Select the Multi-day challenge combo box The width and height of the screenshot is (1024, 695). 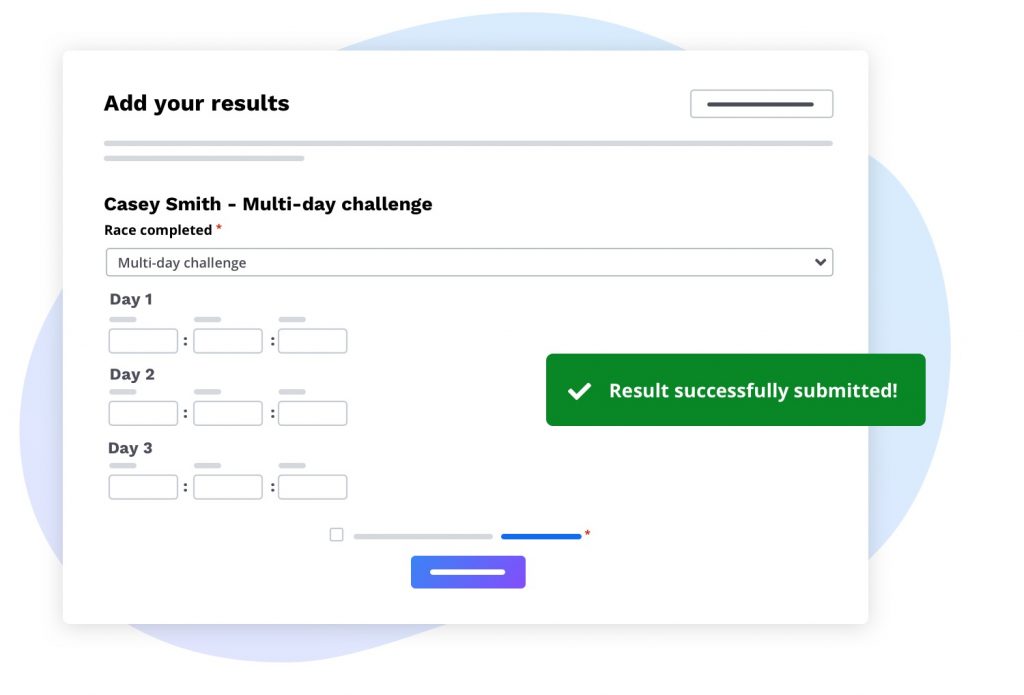[468, 263]
